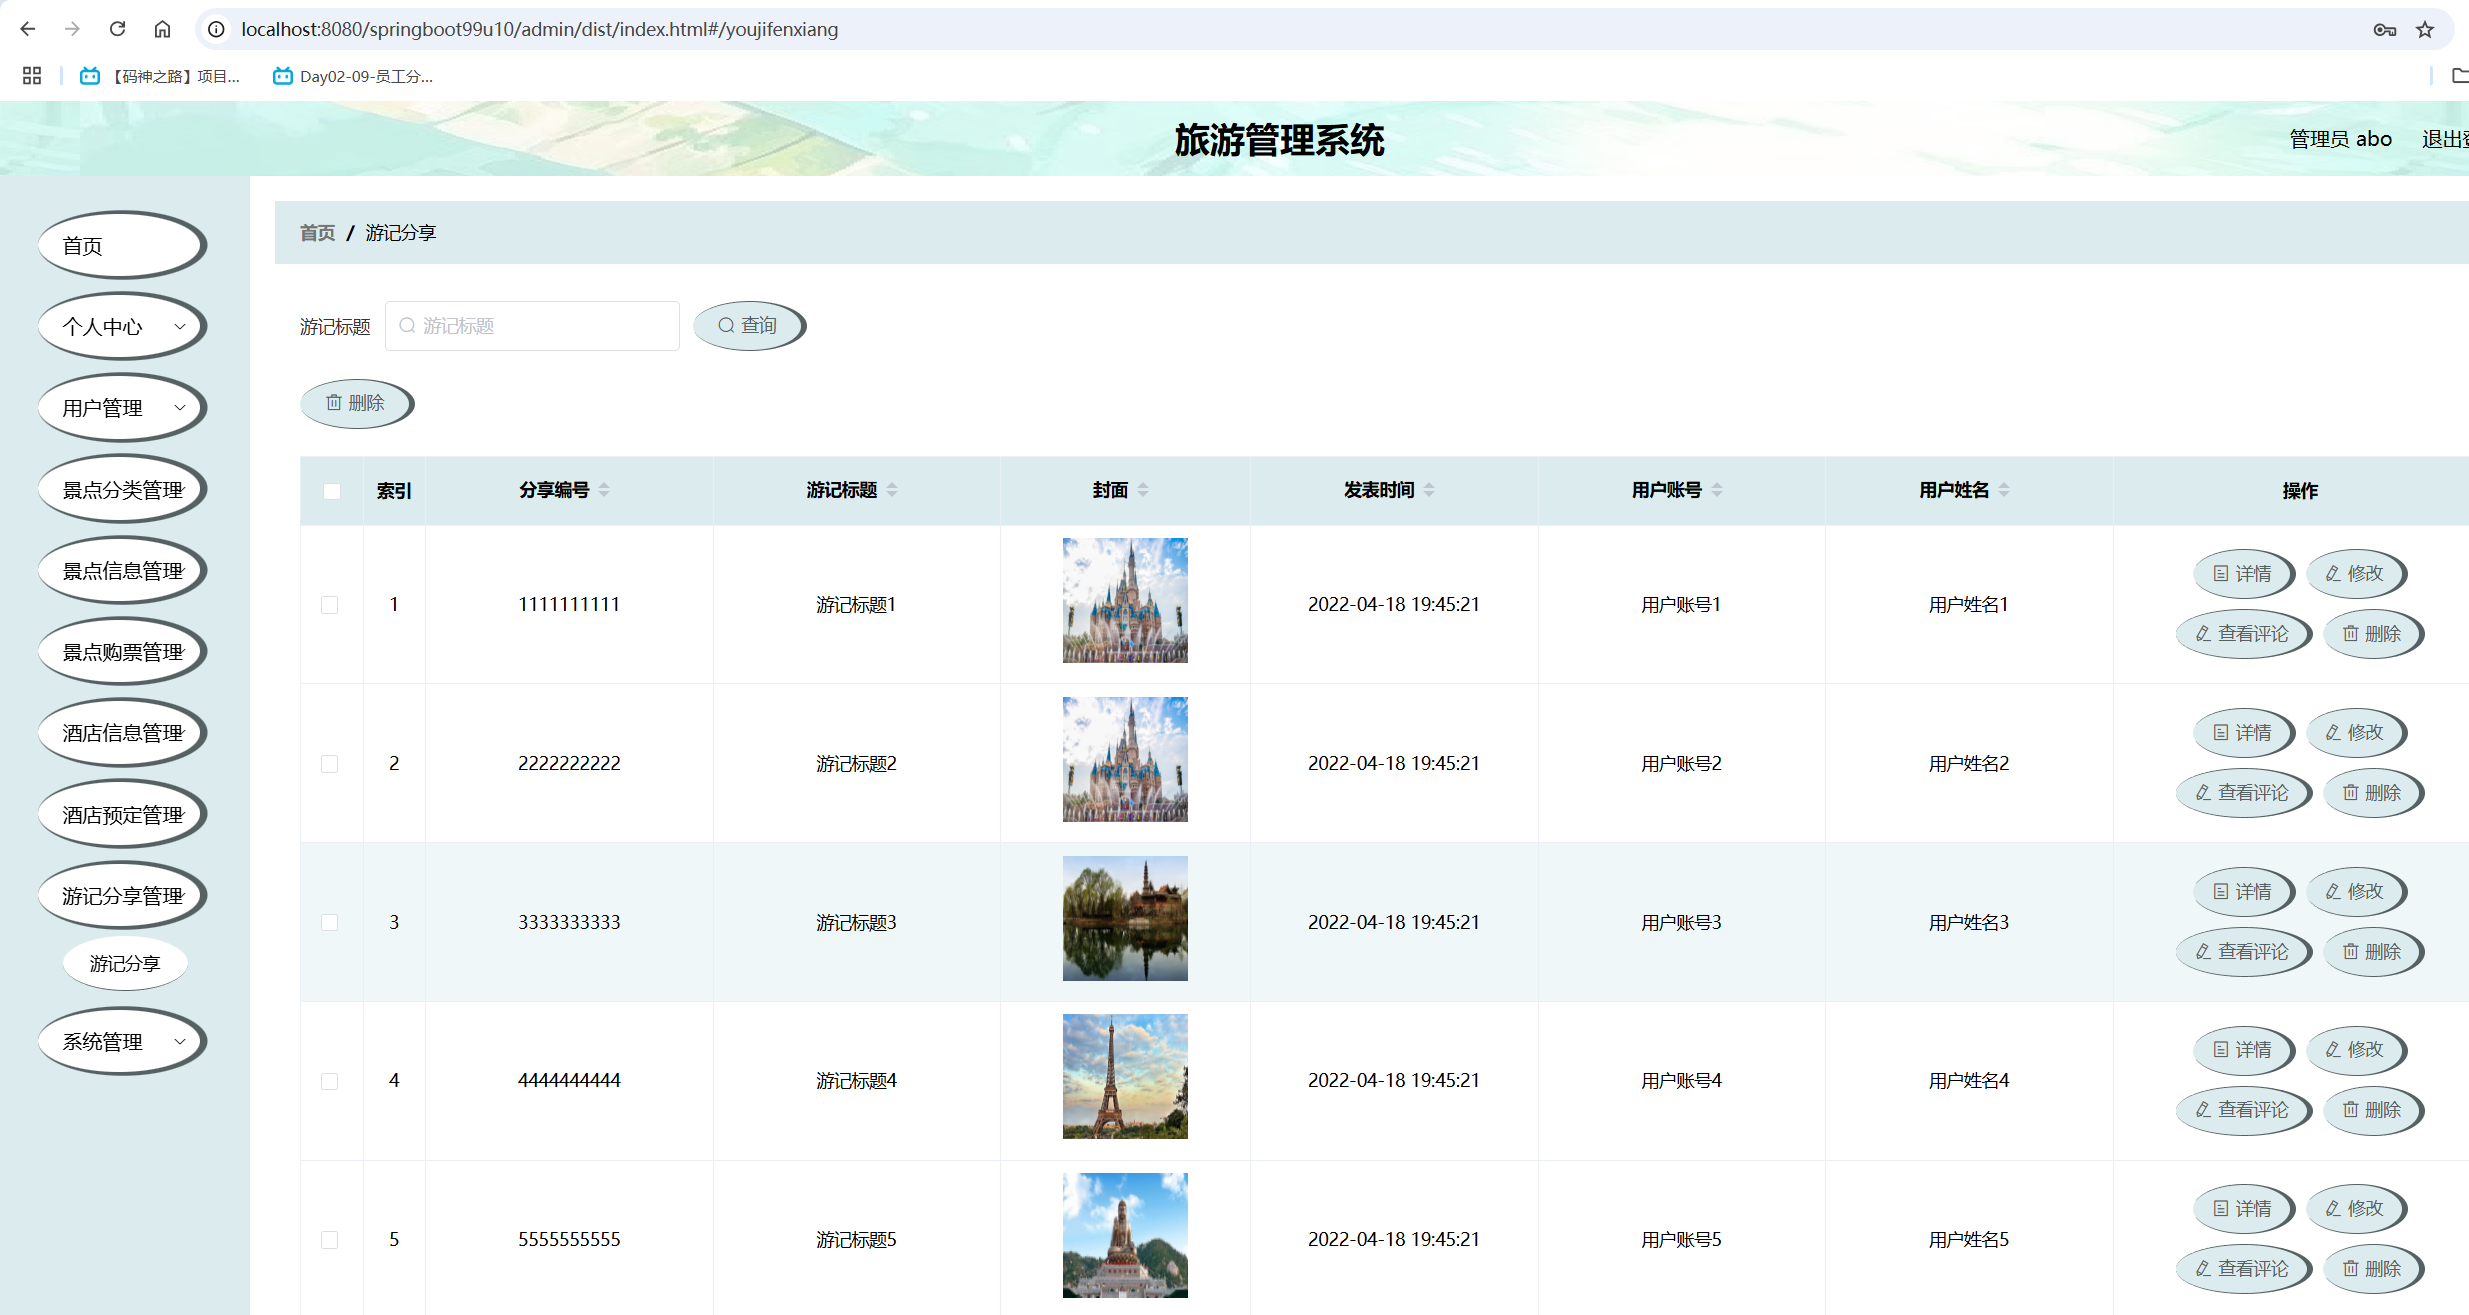Open 详情 for 游记标题4
2469x1315 pixels.
2243,1050
